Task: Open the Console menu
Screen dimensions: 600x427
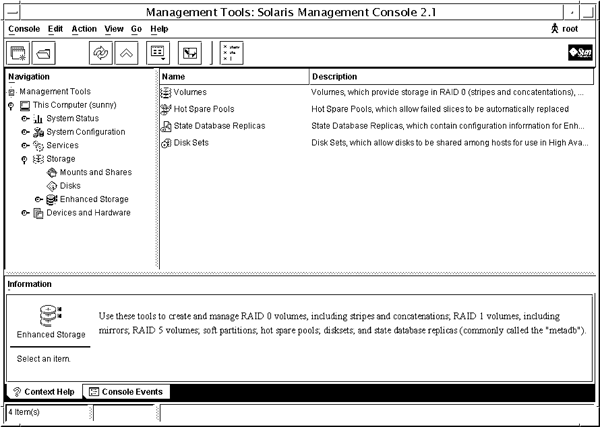Action: [24, 29]
